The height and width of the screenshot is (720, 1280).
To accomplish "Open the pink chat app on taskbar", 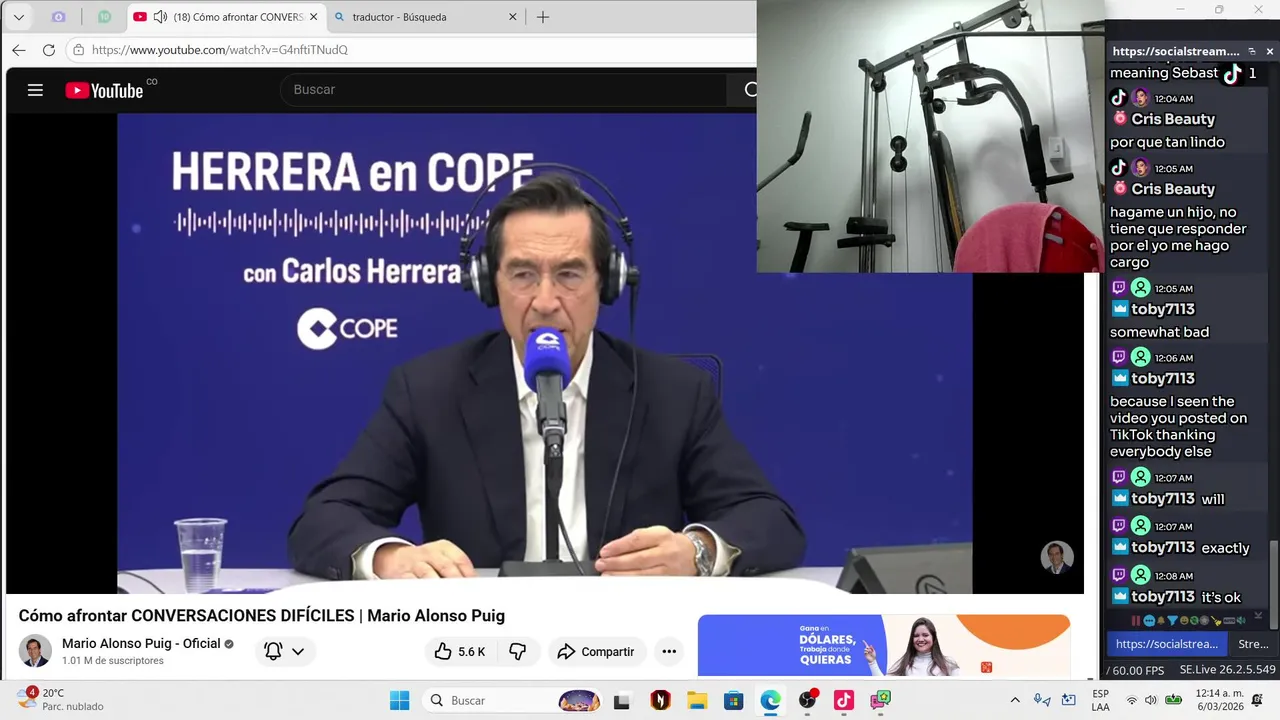I will pyautogui.click(x=880, y=700).
